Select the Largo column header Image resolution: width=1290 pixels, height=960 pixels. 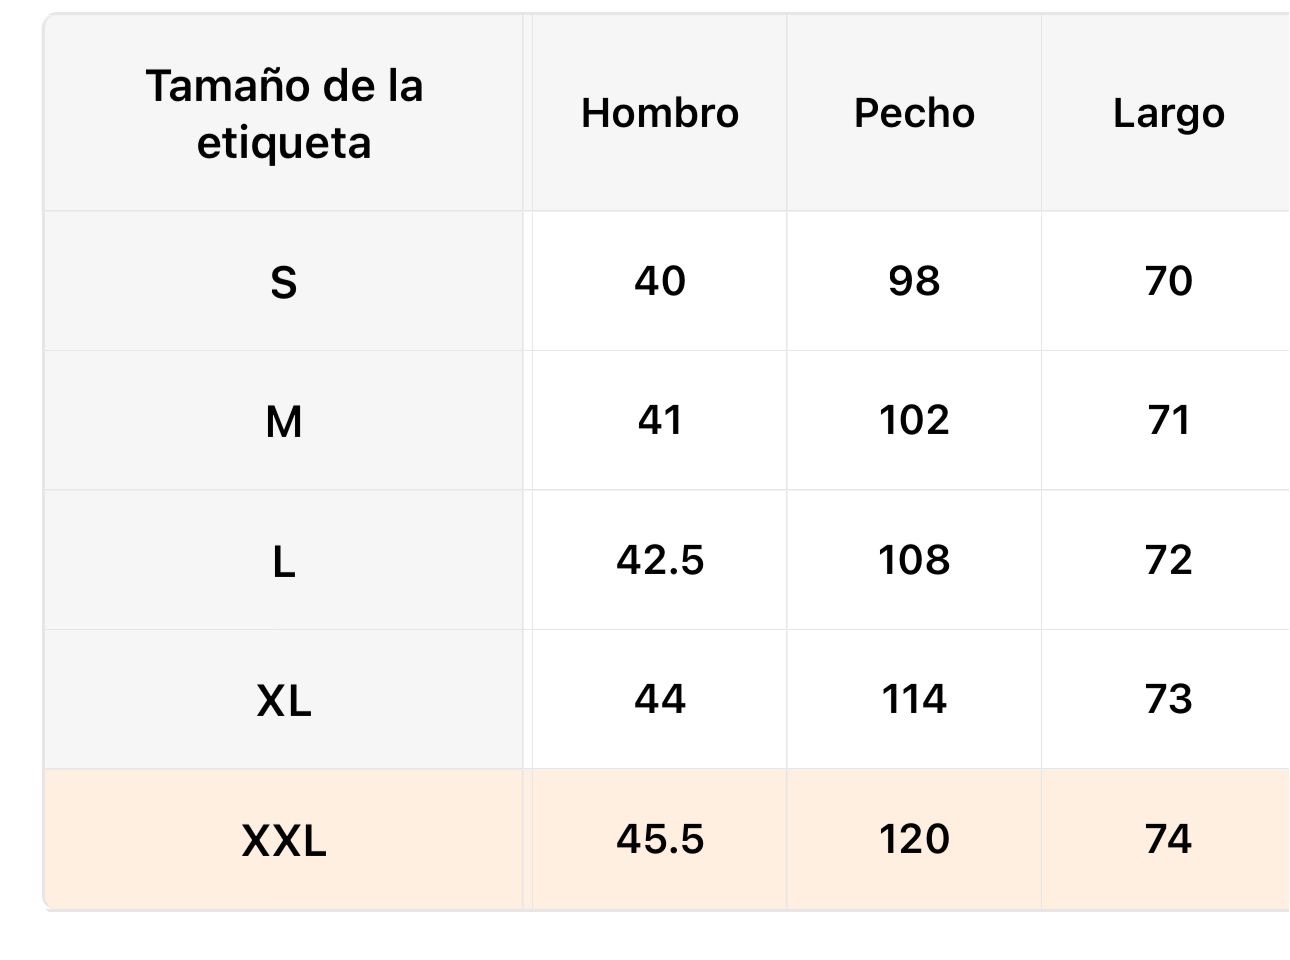[1168, 113]
